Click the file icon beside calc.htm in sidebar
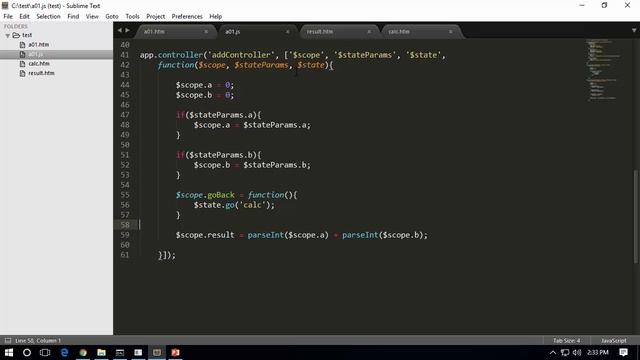This screenshot has width=640, height=360. click(x=22, y=64)
